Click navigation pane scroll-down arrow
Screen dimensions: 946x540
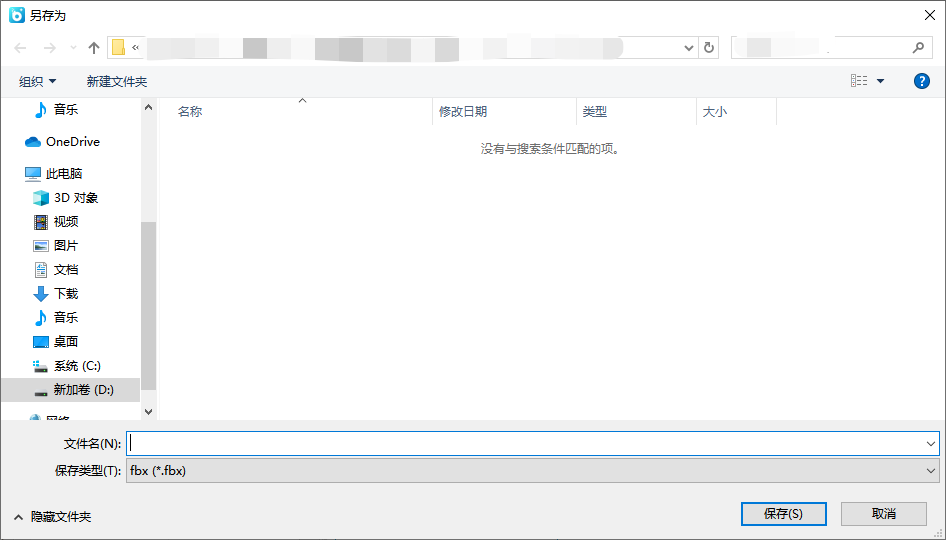click(148, 411)
